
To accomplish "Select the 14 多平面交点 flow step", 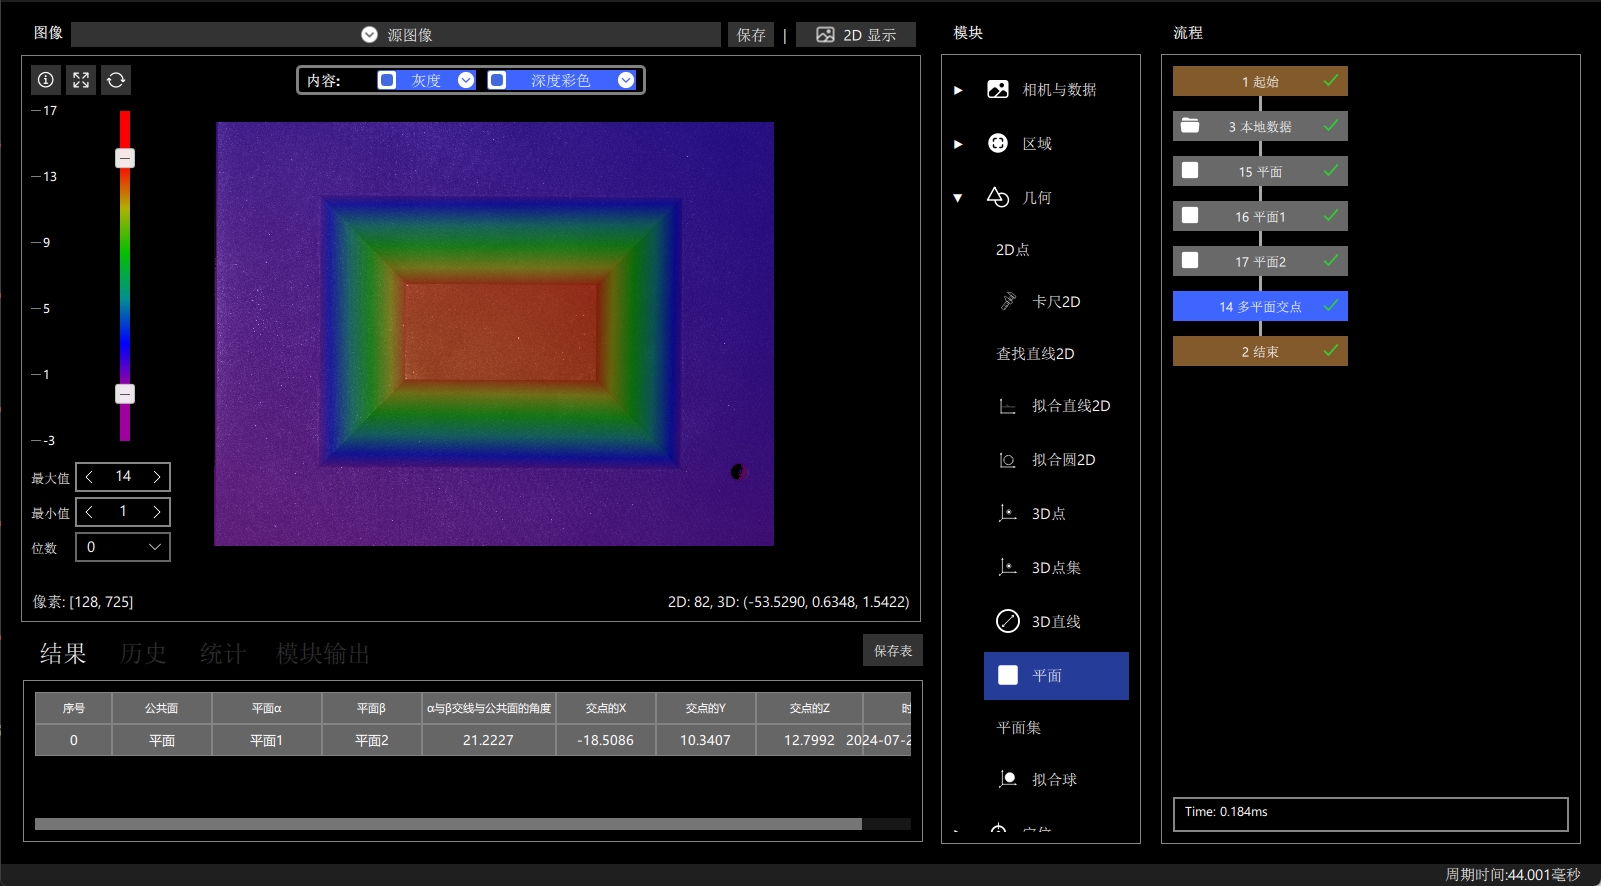I will click(x=1260, y=306).
